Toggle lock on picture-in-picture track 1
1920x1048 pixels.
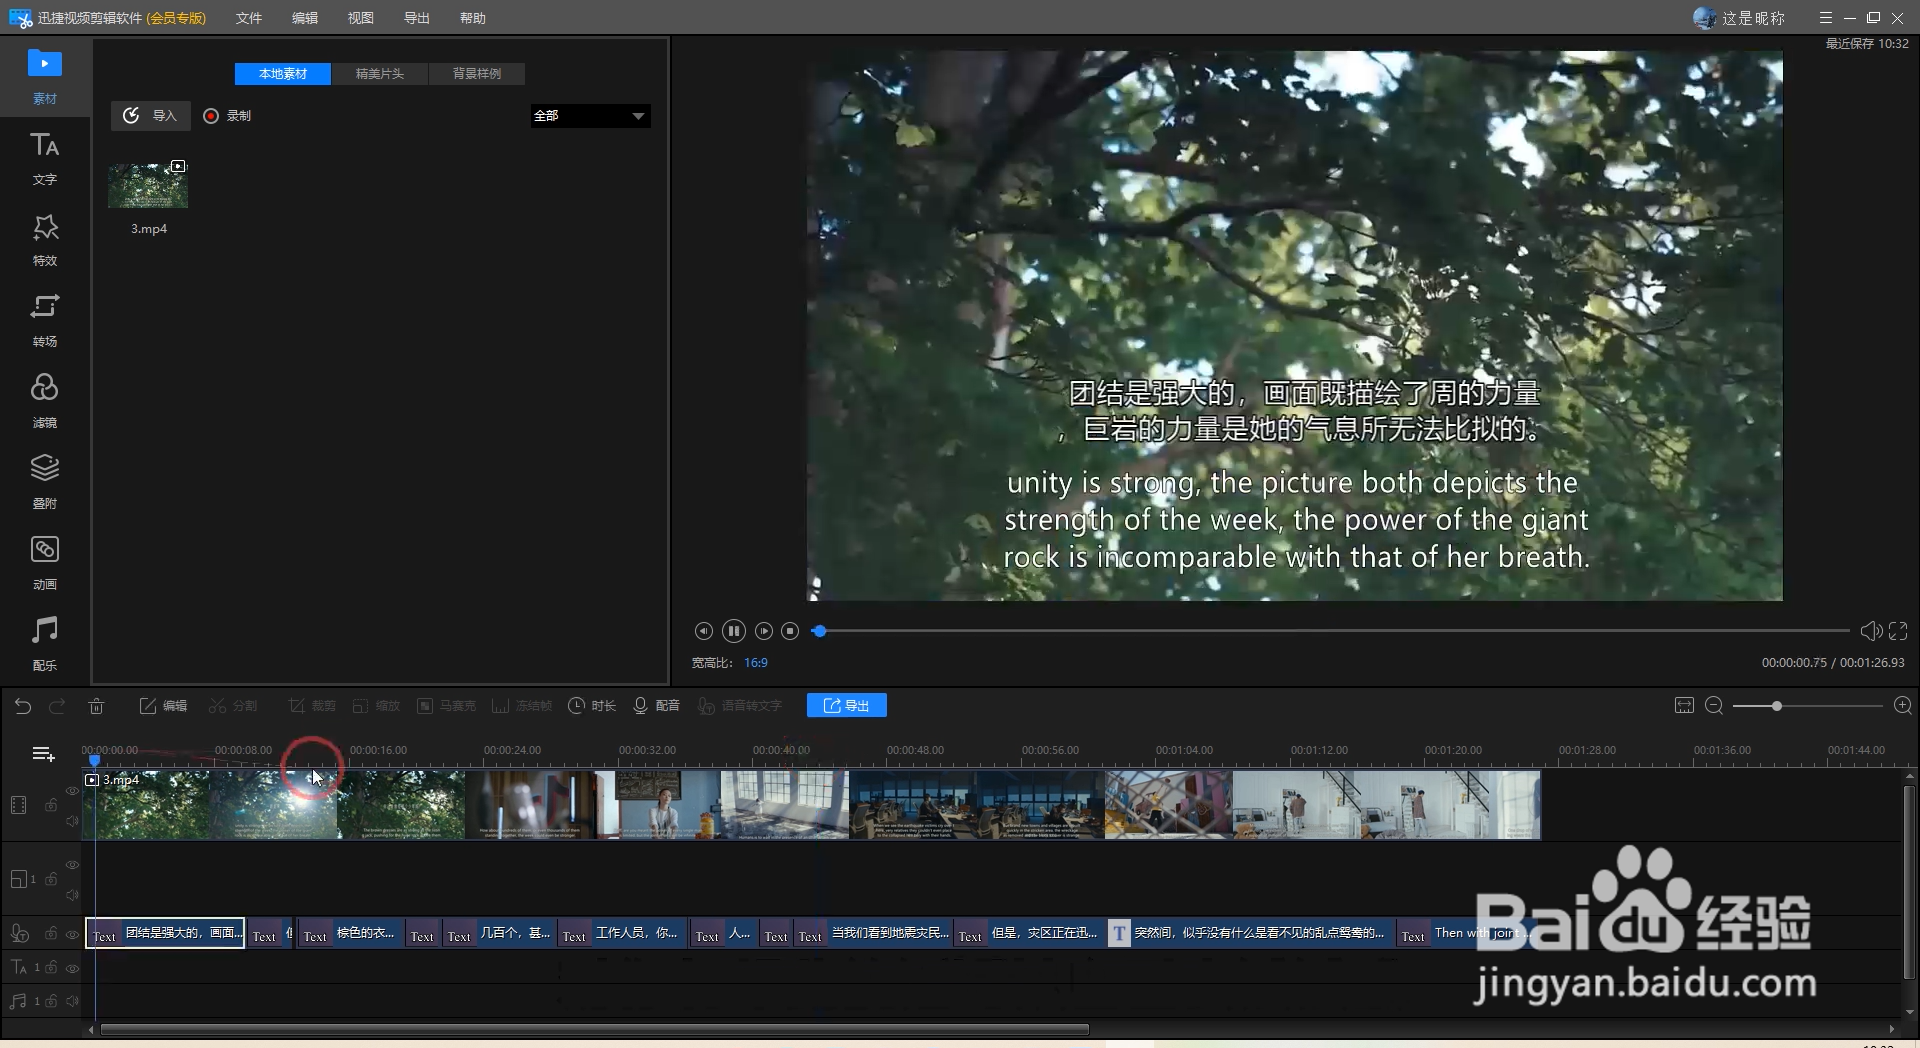pyautogui.click(x=51, y=879)
